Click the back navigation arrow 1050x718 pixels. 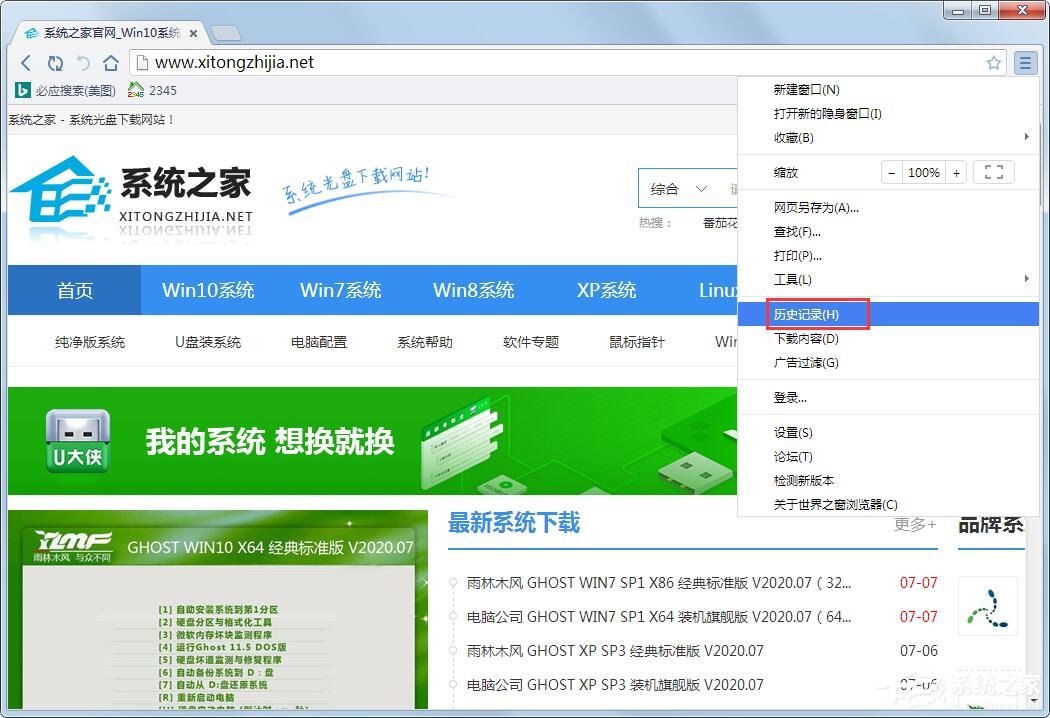point(26,62)
